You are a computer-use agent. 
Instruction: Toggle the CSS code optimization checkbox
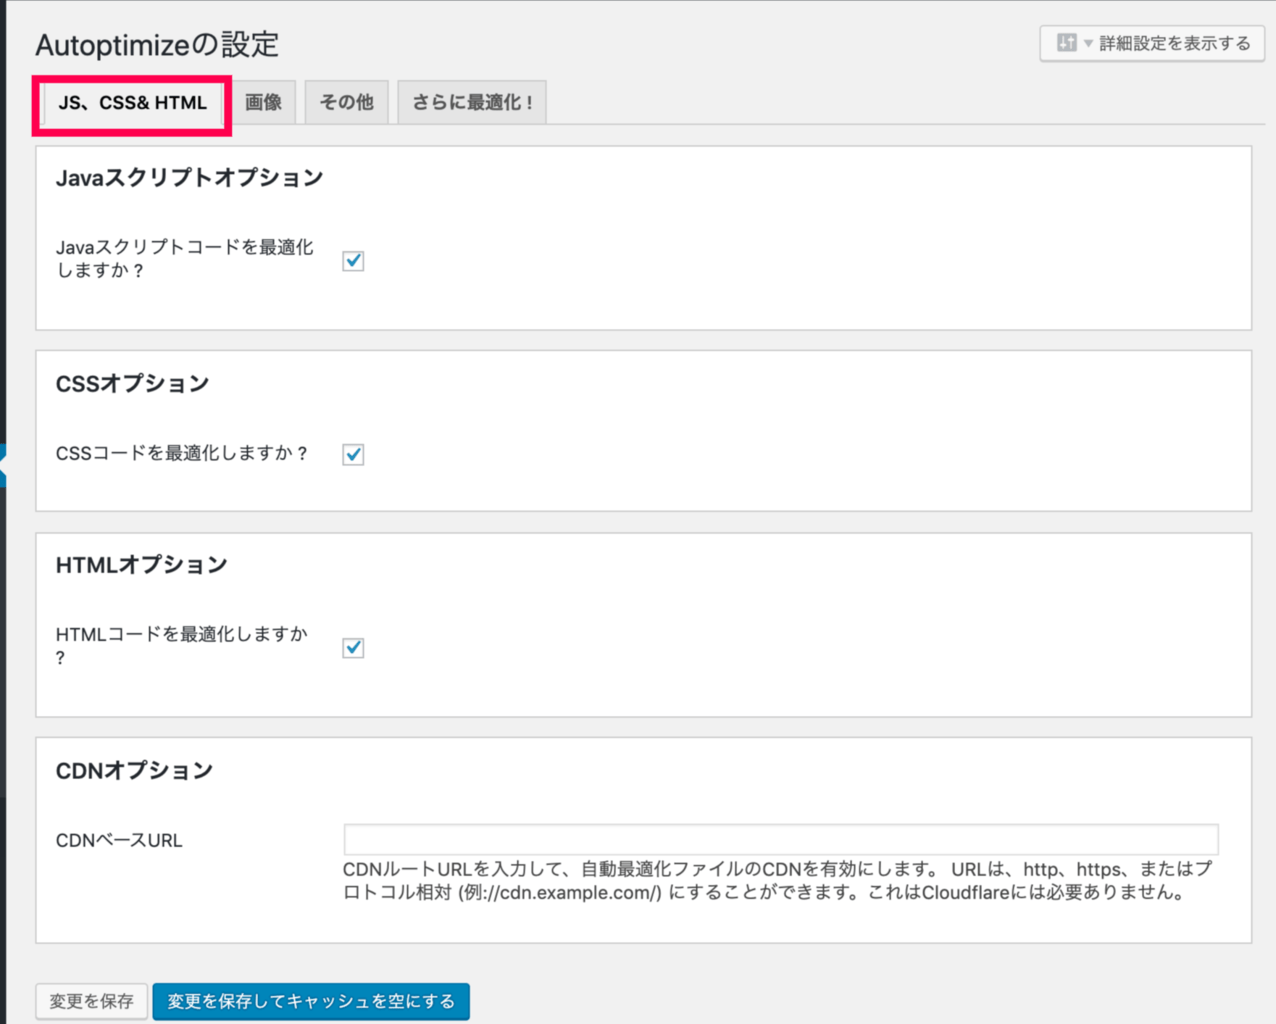tap(353, 455)
